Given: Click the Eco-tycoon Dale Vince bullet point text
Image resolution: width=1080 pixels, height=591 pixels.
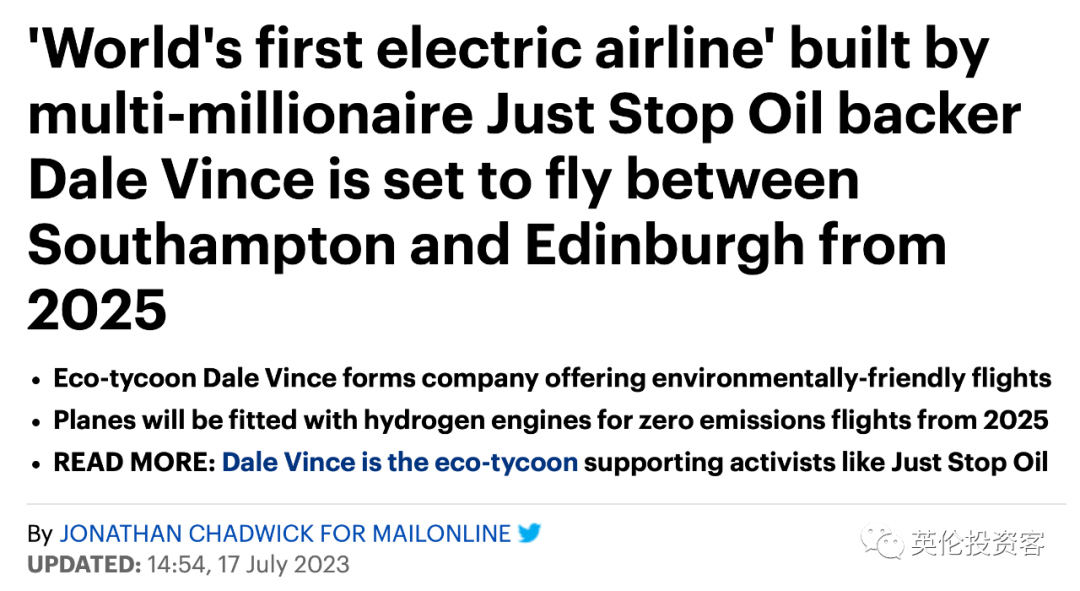Looking at the screenshot, I should (x=552, y=378).
